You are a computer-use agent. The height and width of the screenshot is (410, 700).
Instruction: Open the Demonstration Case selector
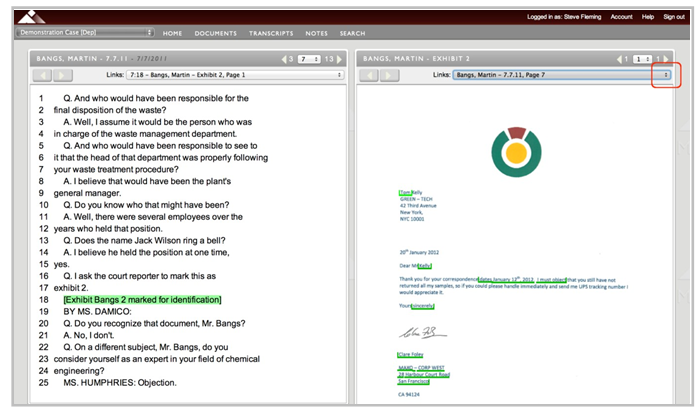(85, 32)
